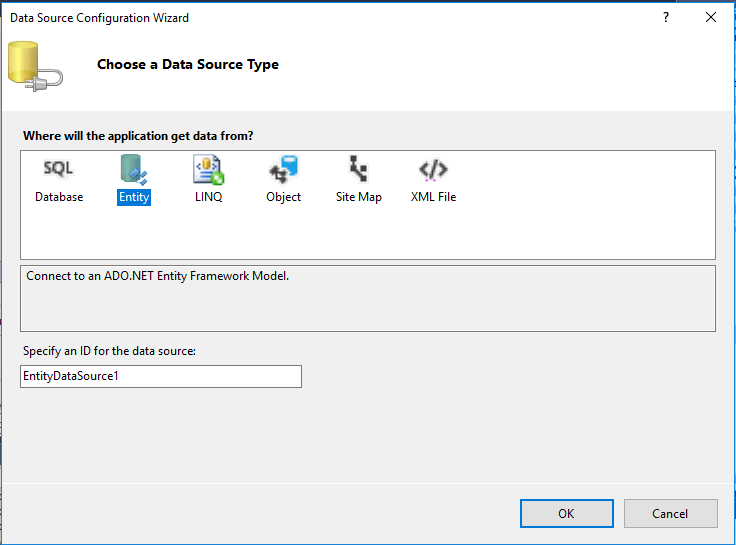The width and height of the screenshot is (736, 545).
Task: Click the "Site Map" label text
Action: pyautogui.click(x=358, y=197)
